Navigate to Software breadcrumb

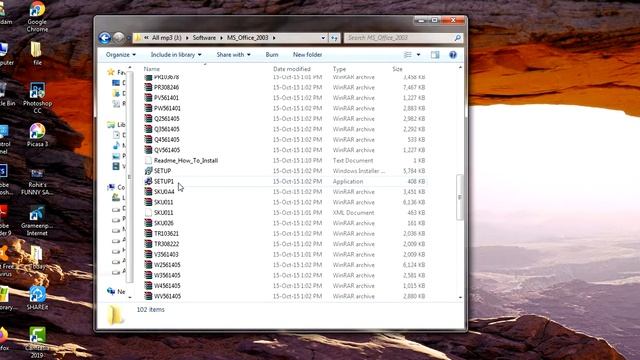(x=204, y=38)
